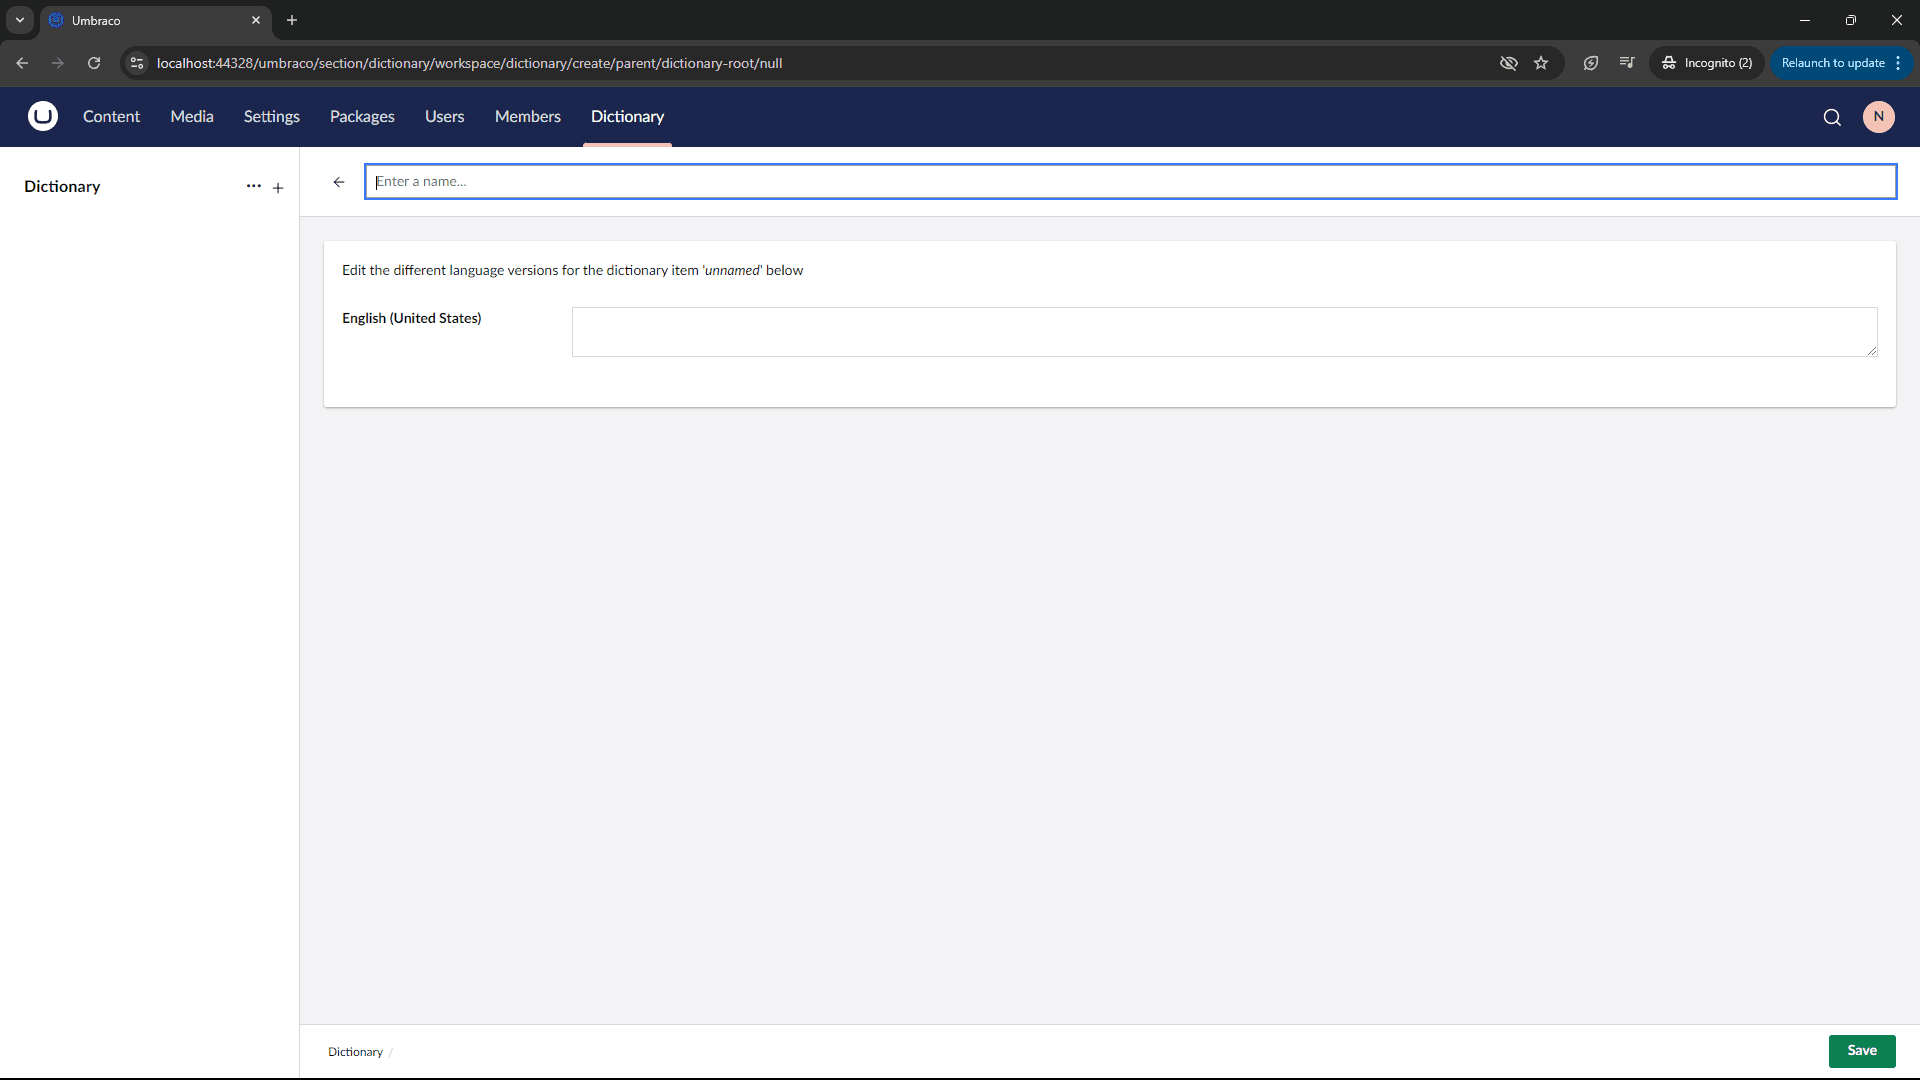Open the Packages section
This screenshot has width=1920, height=1080.
362,117
